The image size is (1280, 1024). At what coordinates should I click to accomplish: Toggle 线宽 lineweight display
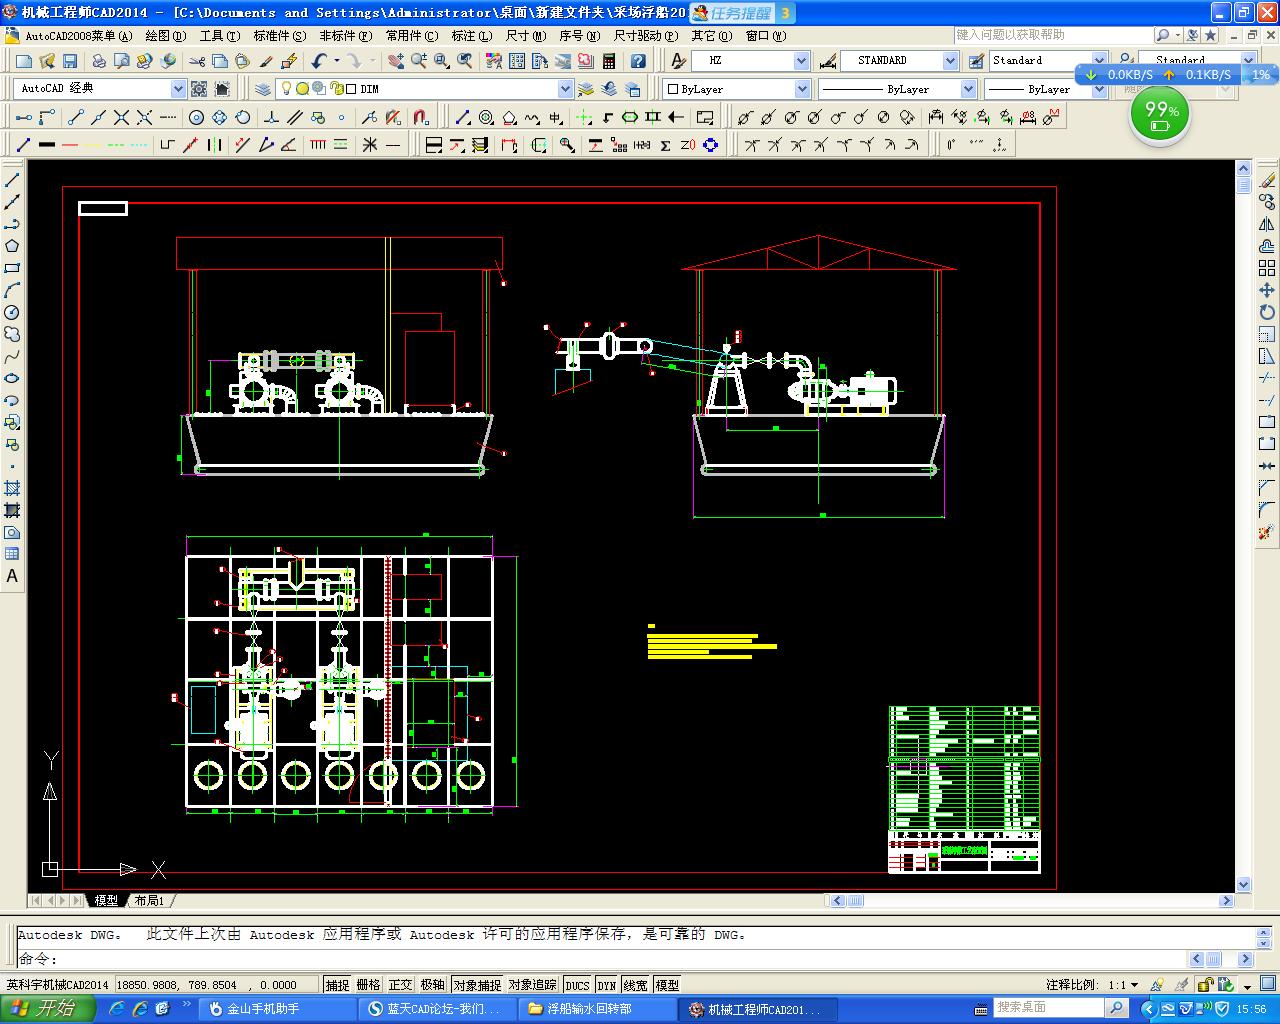coord(635,985)
